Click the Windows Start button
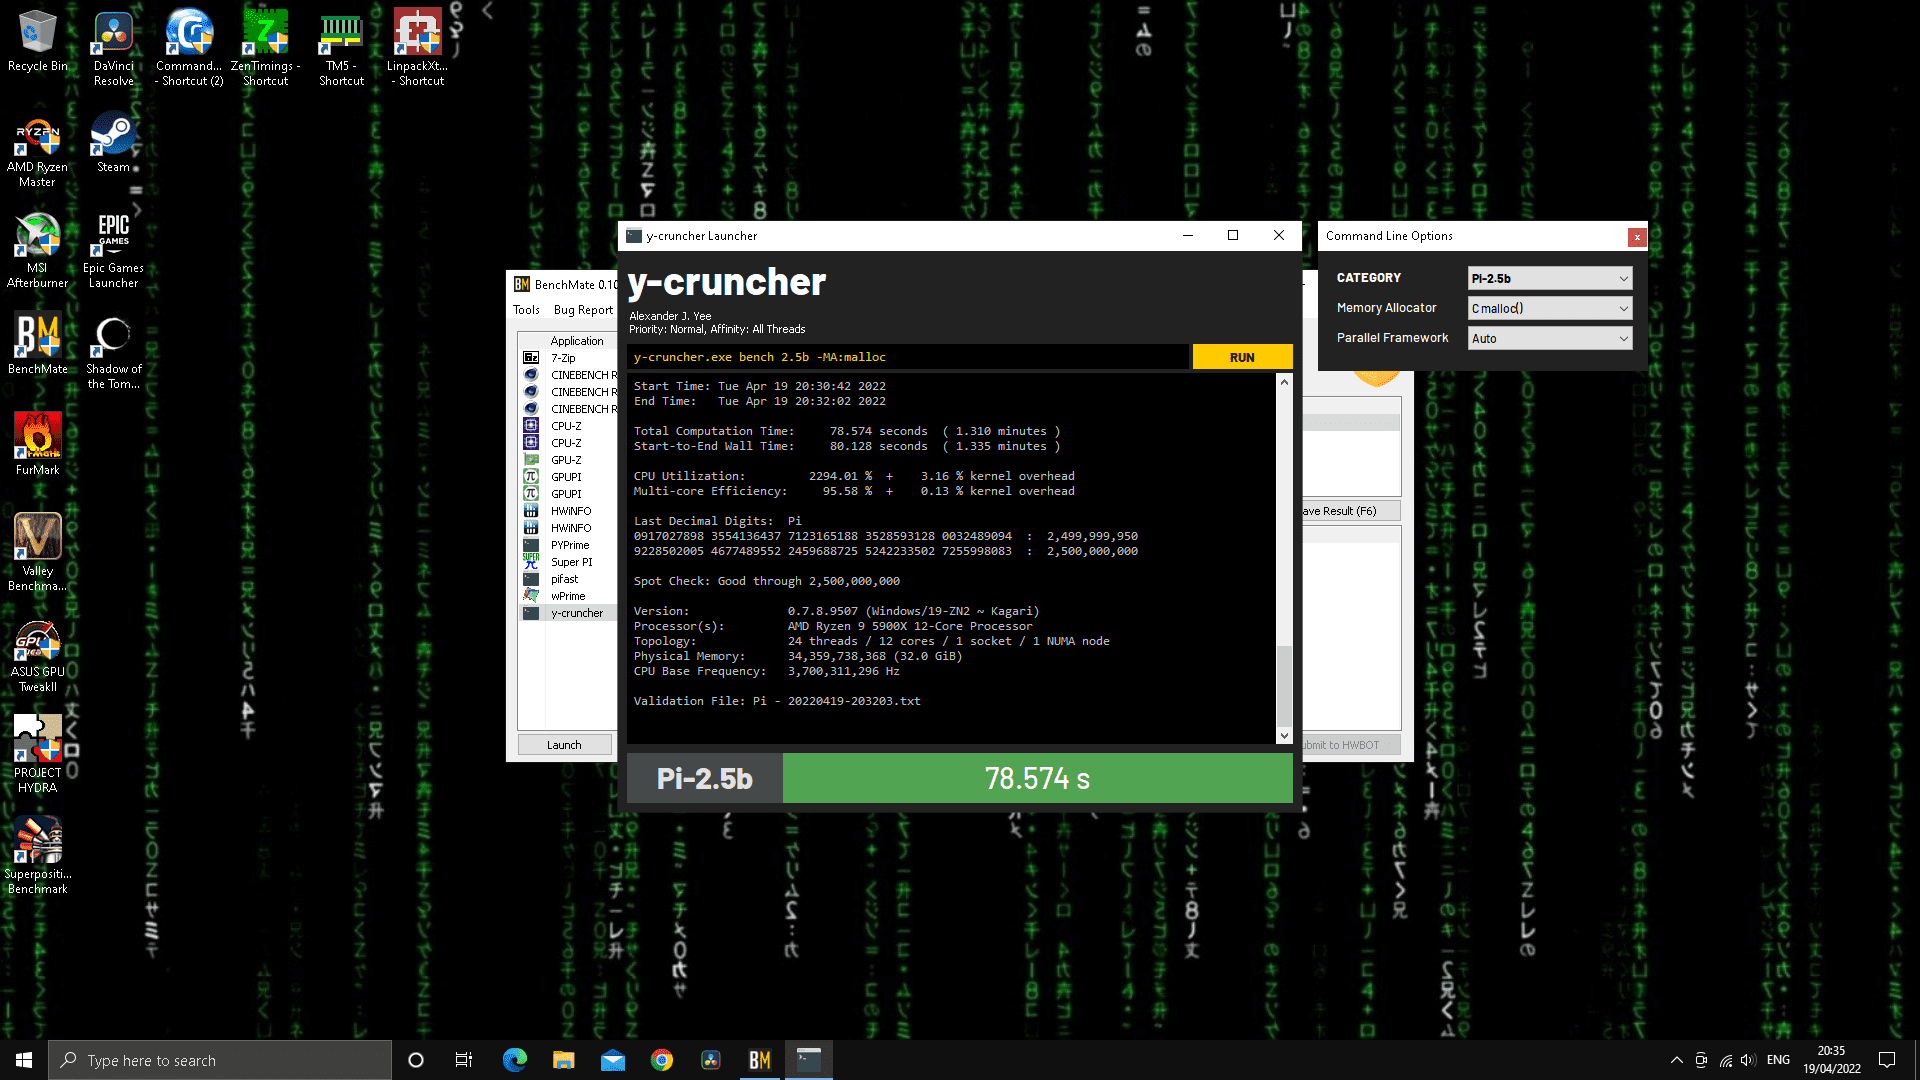 pos(24,1060)
